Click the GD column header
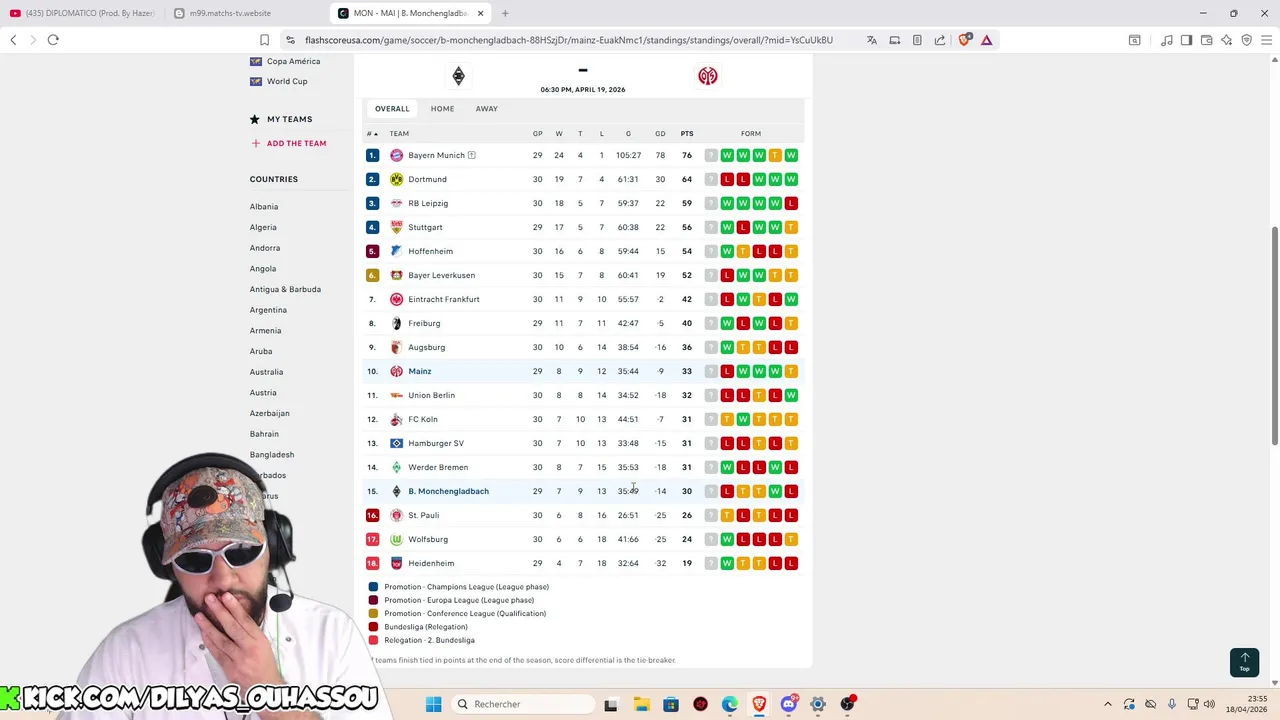This screenshot has width=1280, height=720. pyautogui.click(x=660, y=134)
